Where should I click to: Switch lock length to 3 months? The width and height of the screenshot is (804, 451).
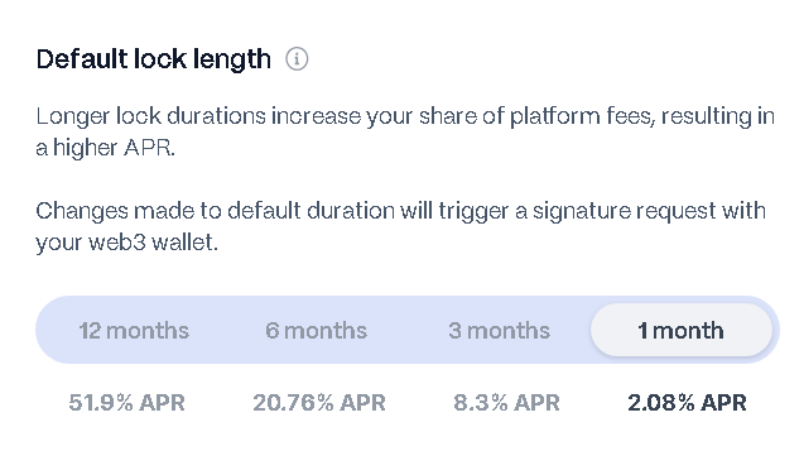[499, 330]
